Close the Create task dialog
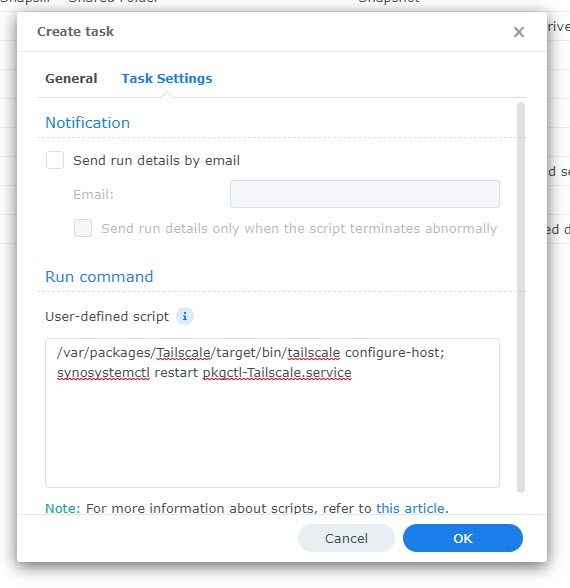The height and width of the screenshot is (588, 570). point(519,32)
